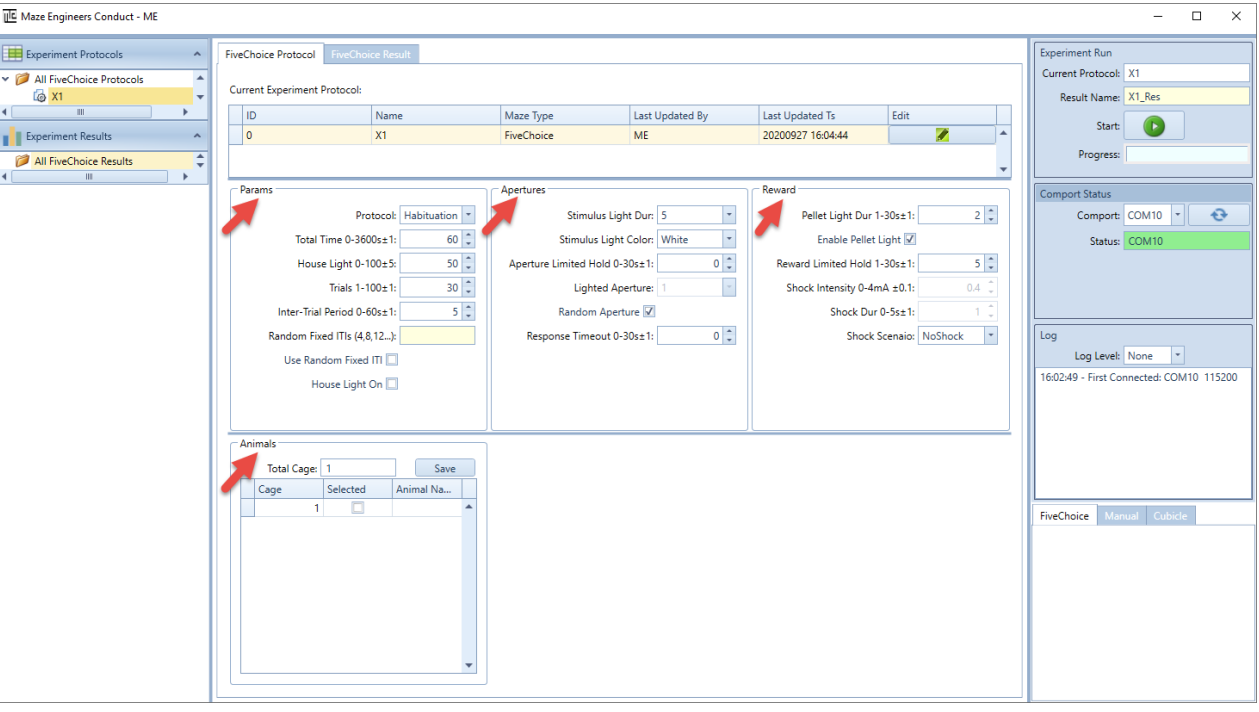Select X1 in the protocols tree
The height and width of the screenshot is (712, 1259).
(57, 97)
